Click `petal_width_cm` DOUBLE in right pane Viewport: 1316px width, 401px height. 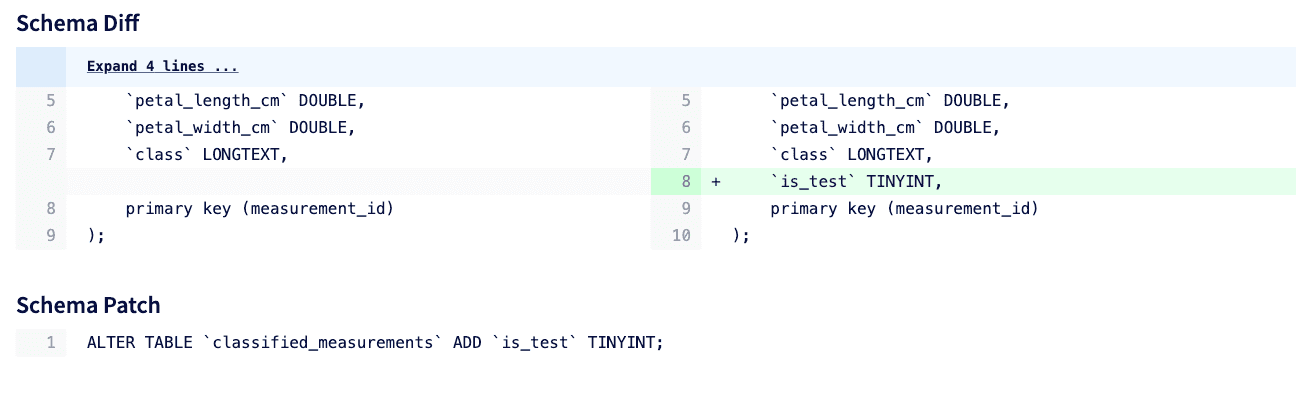point(885,128)
